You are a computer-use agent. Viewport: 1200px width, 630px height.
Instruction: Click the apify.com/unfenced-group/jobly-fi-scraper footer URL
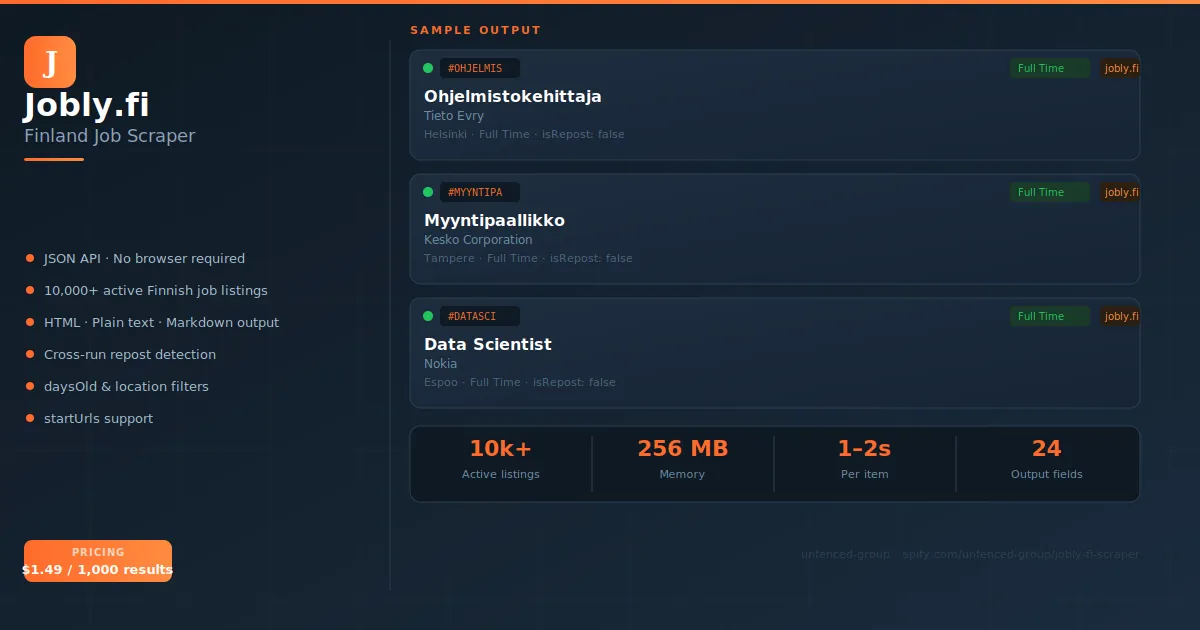pyautogui.click(x=1020, y=554)
